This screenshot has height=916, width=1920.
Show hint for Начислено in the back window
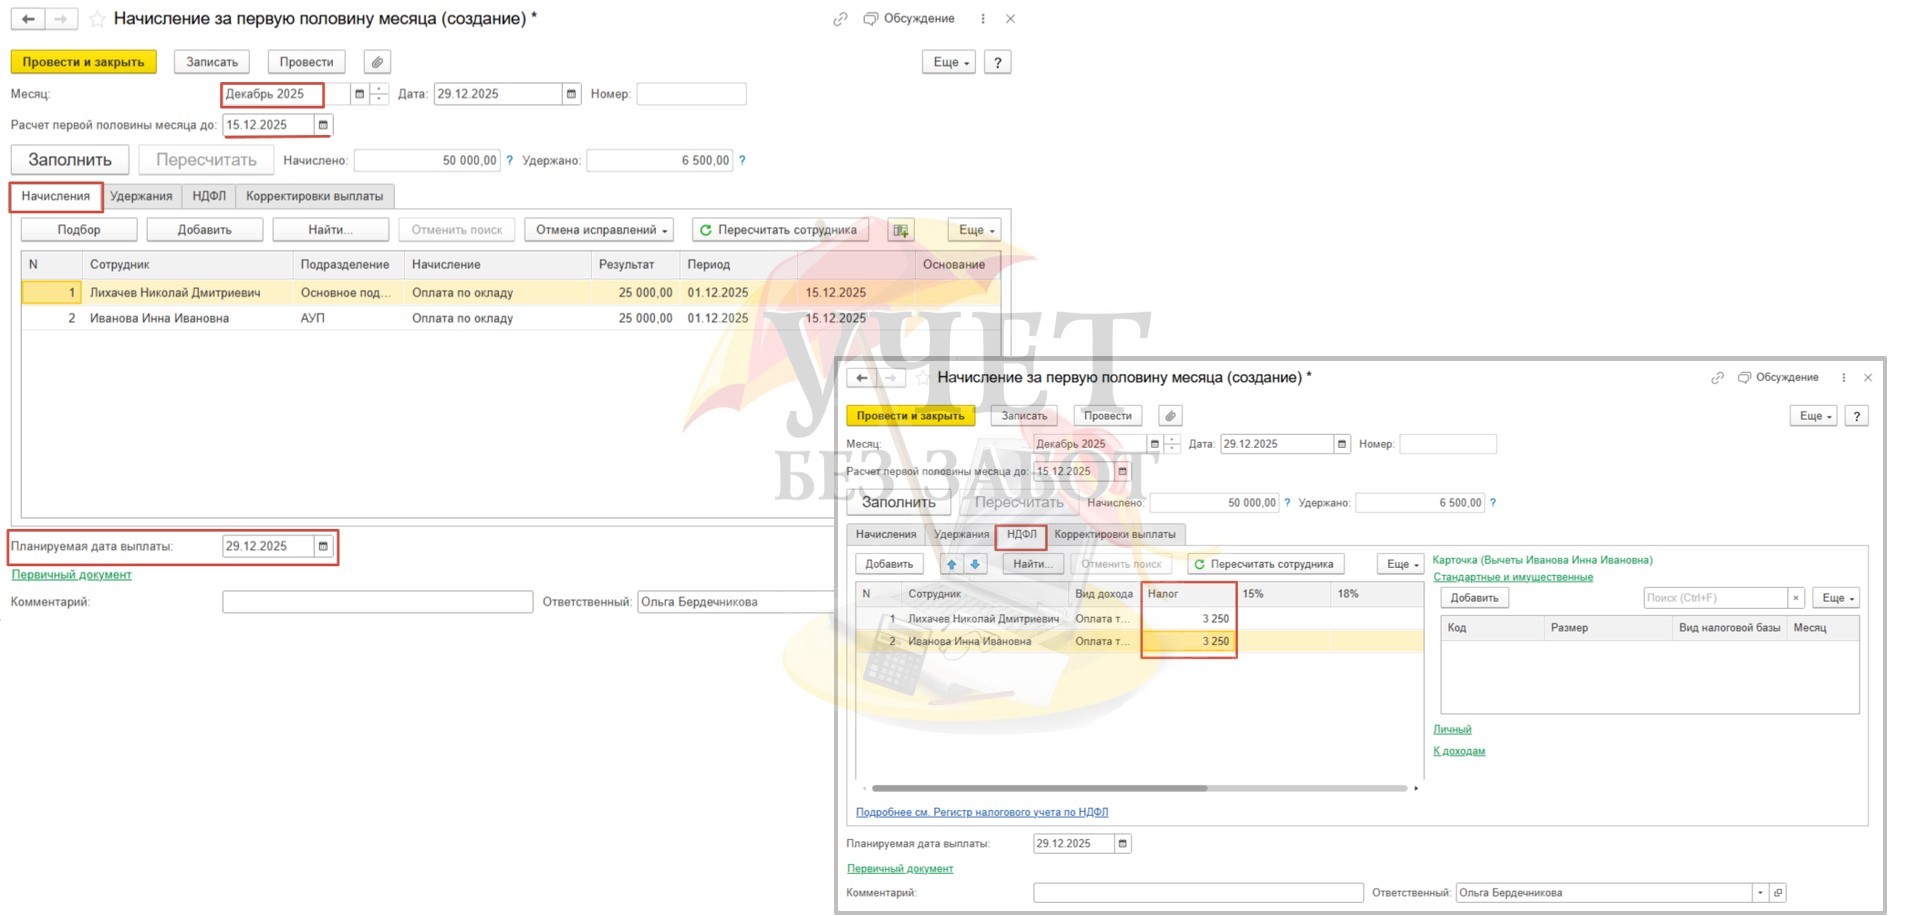click(509, 160)
